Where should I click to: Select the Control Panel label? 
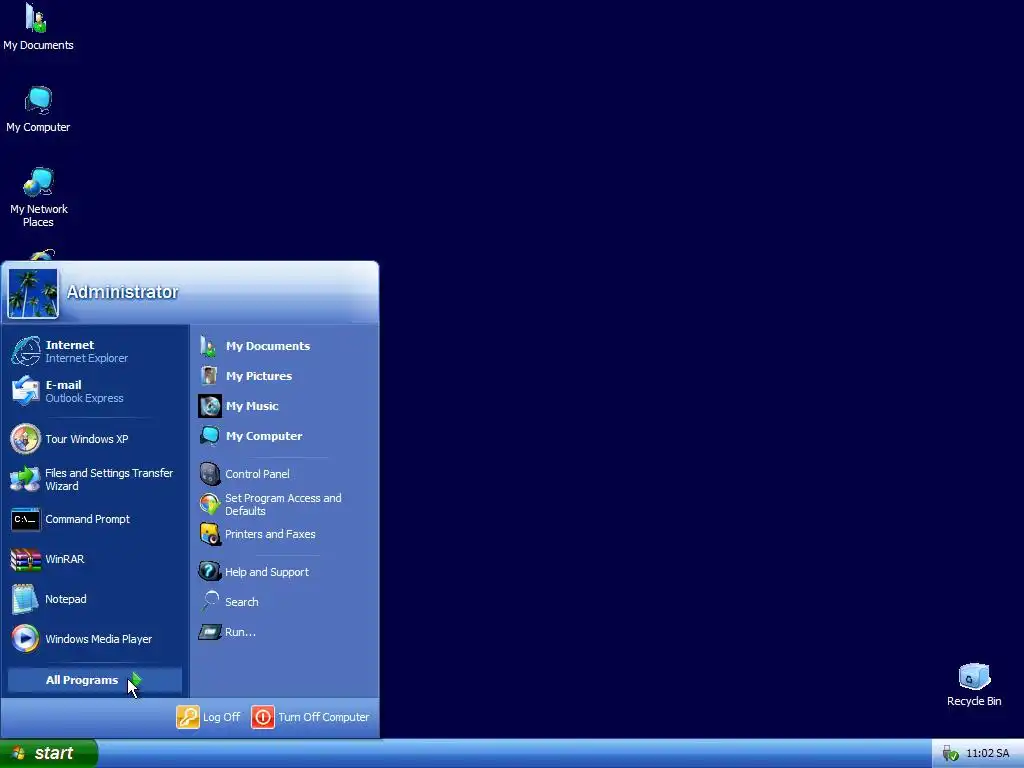click(x=257, y=474)
